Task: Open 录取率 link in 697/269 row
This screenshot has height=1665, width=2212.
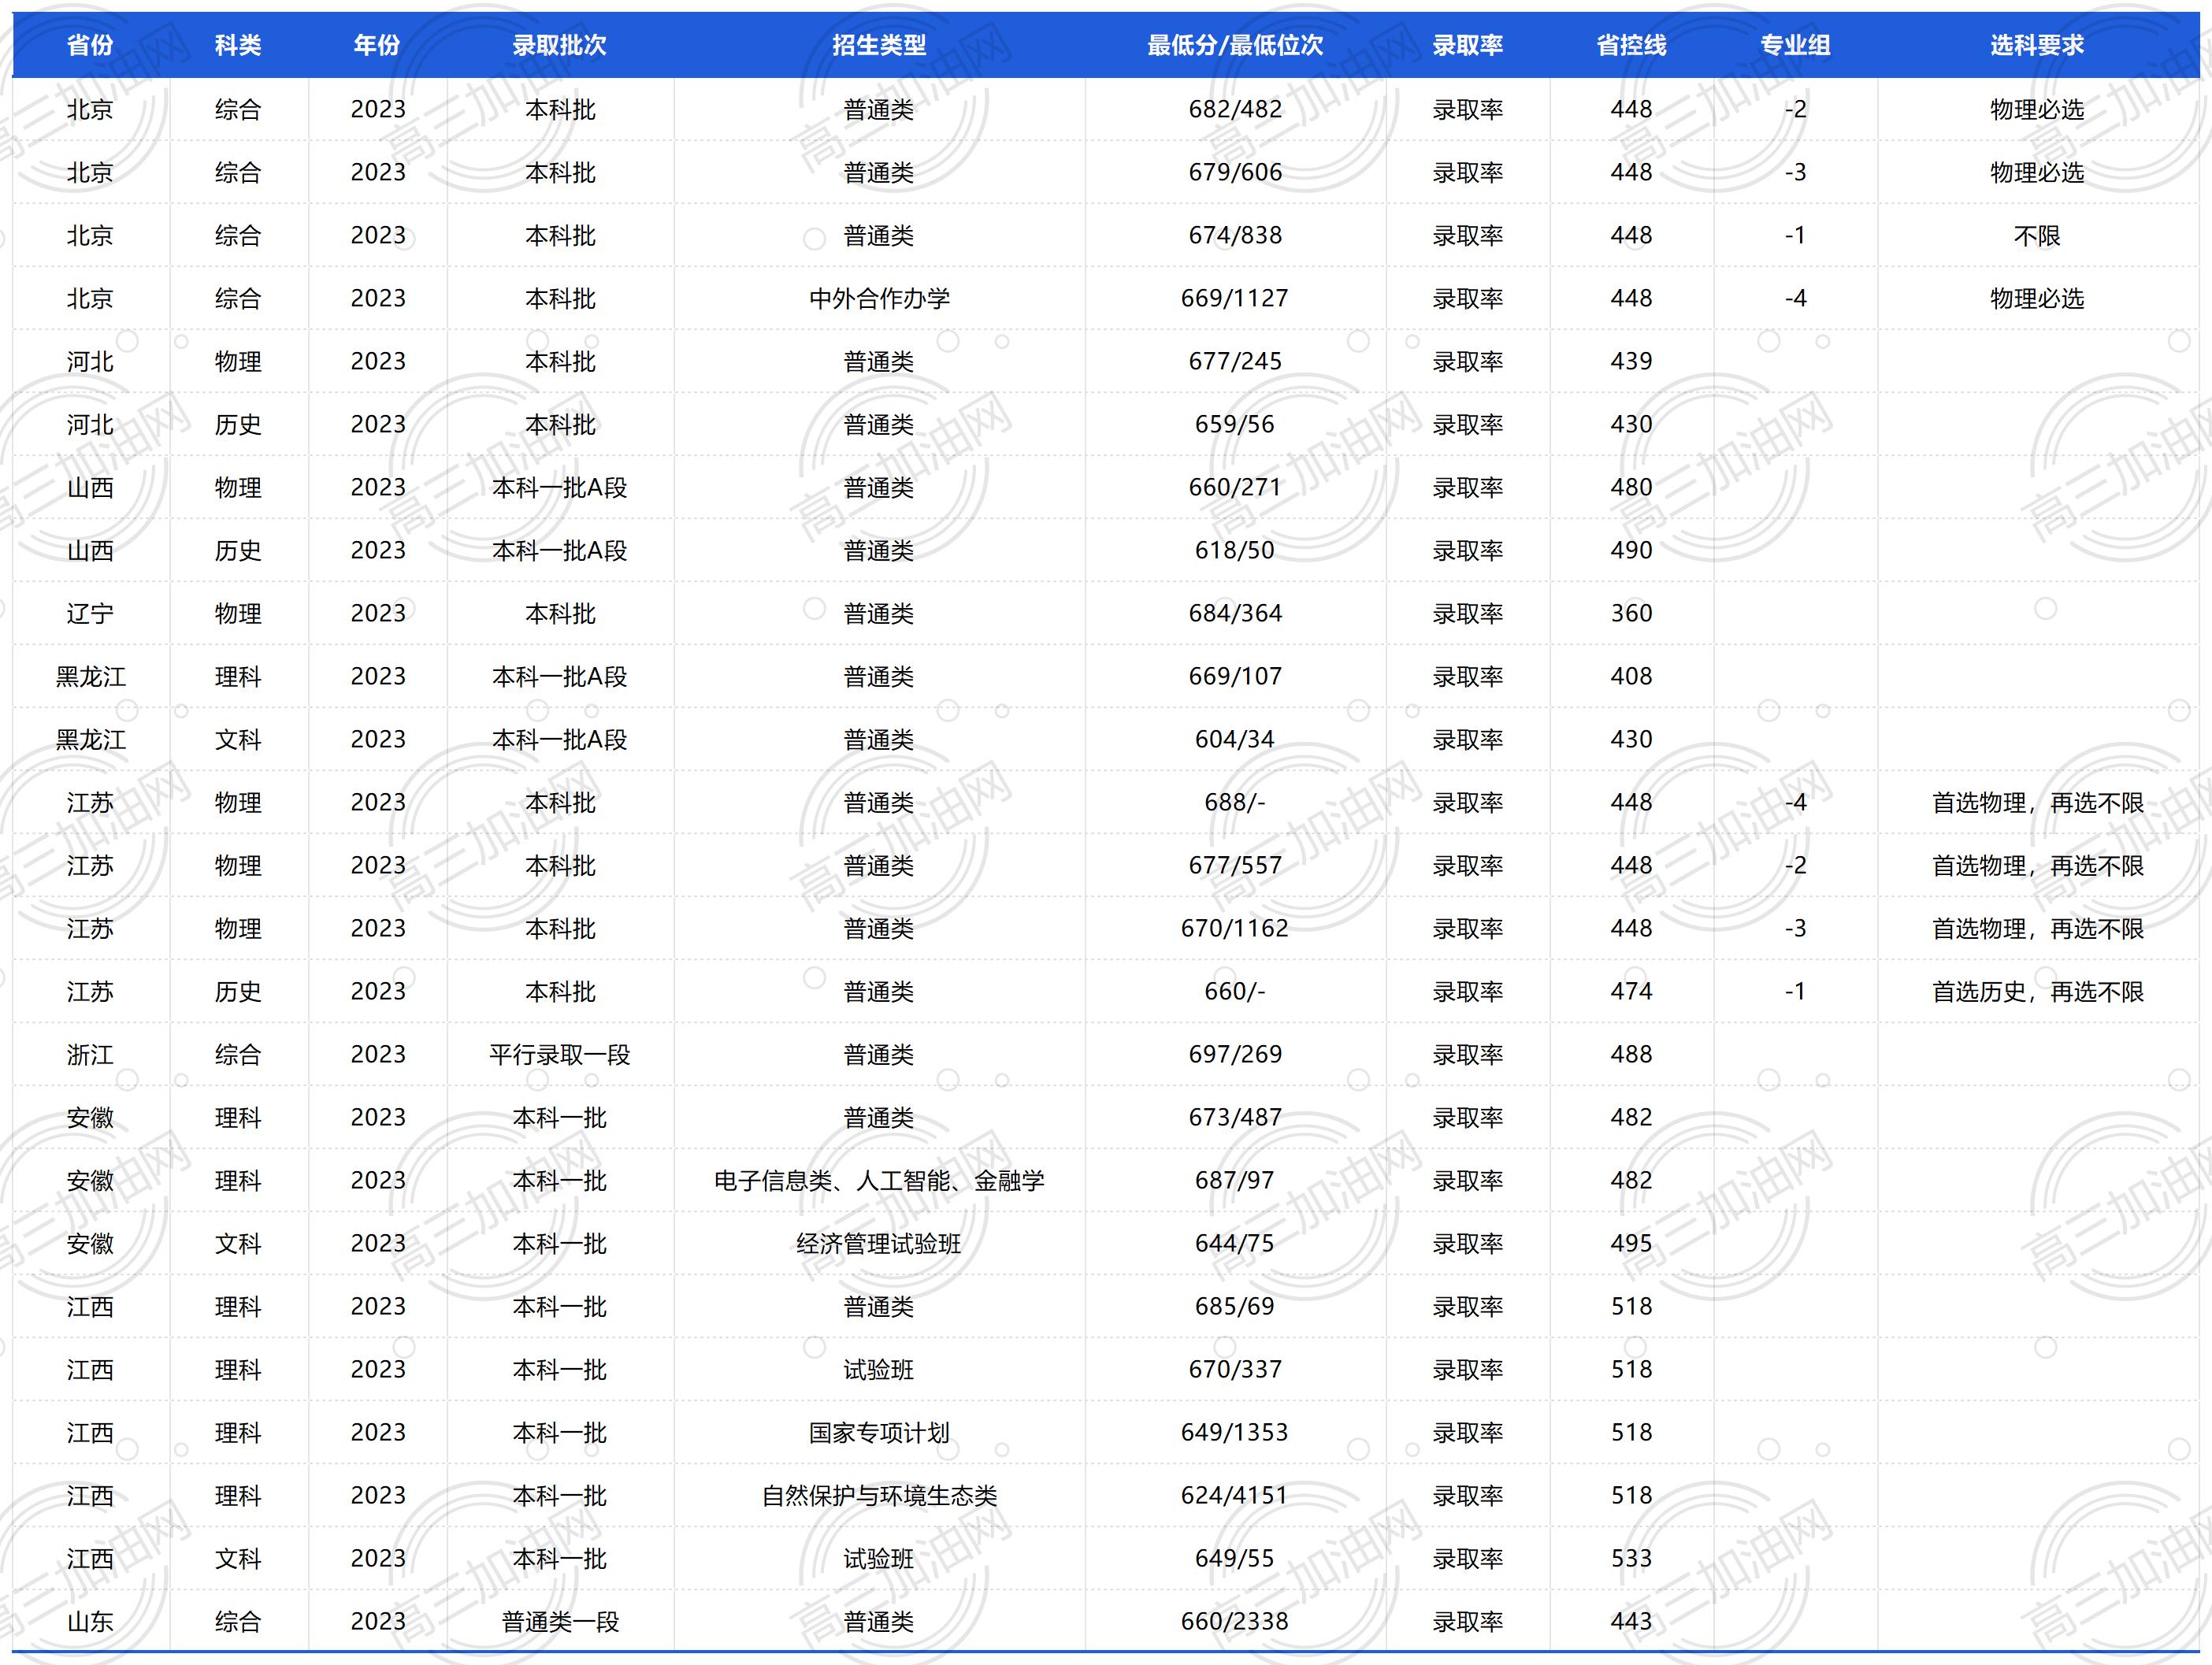Action: [1468, 1054]
